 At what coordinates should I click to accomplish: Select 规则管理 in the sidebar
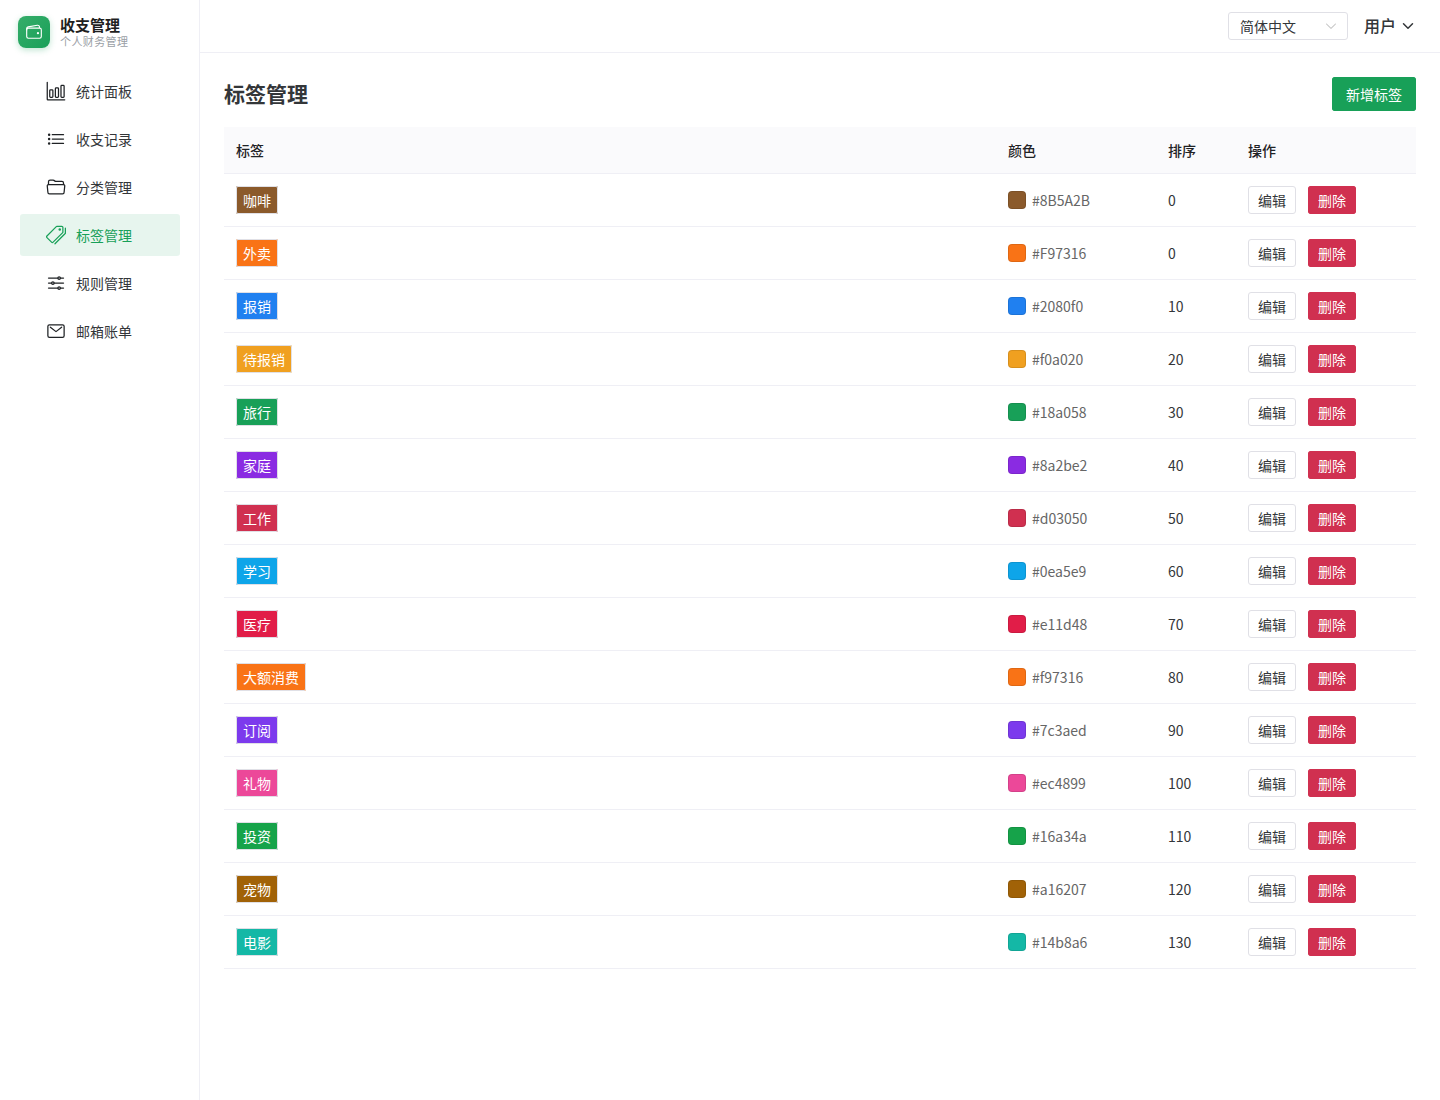point(100,284)
